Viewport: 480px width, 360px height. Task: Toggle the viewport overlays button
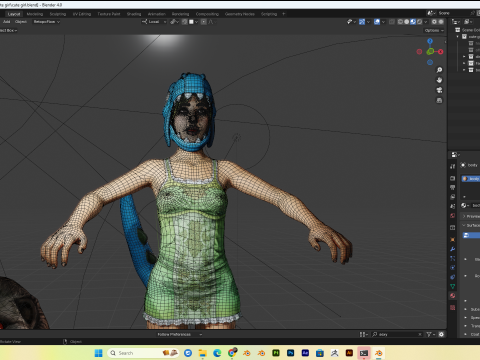coord(377,22)
